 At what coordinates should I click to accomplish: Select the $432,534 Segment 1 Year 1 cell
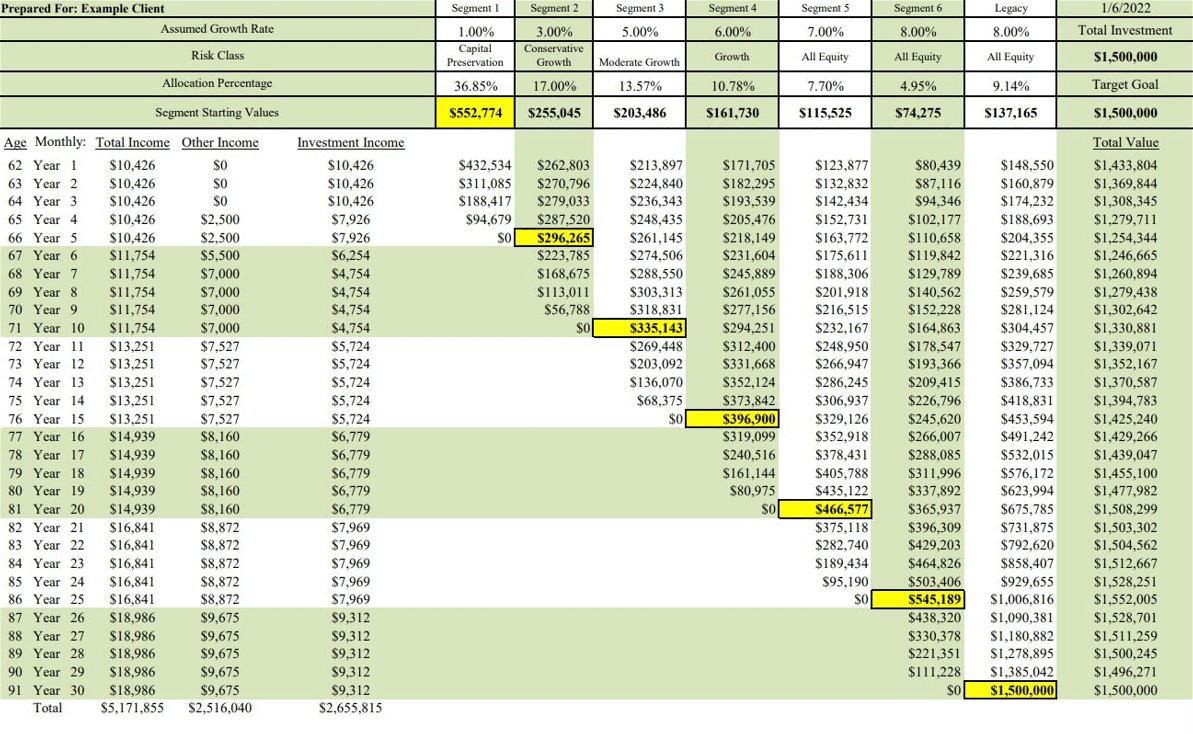click(x=485, y=165)
